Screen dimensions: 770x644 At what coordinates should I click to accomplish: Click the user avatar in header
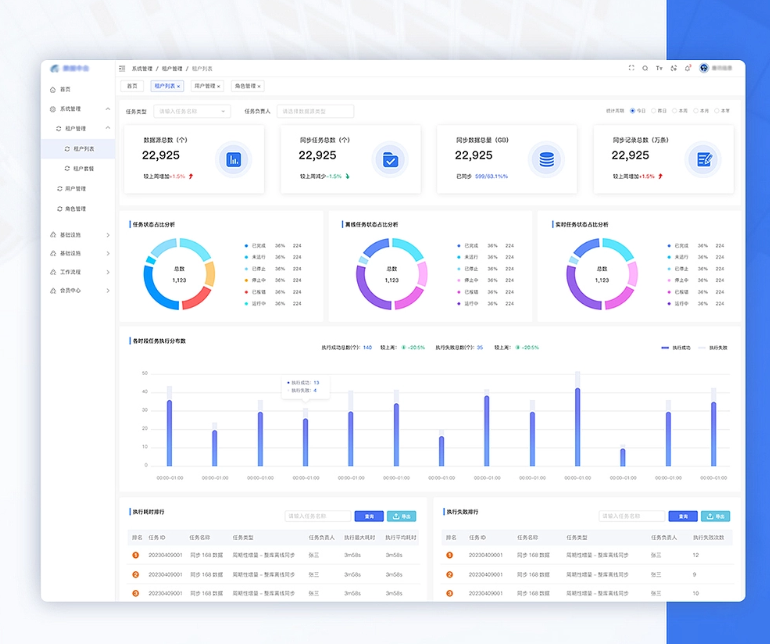coord(704,68)
